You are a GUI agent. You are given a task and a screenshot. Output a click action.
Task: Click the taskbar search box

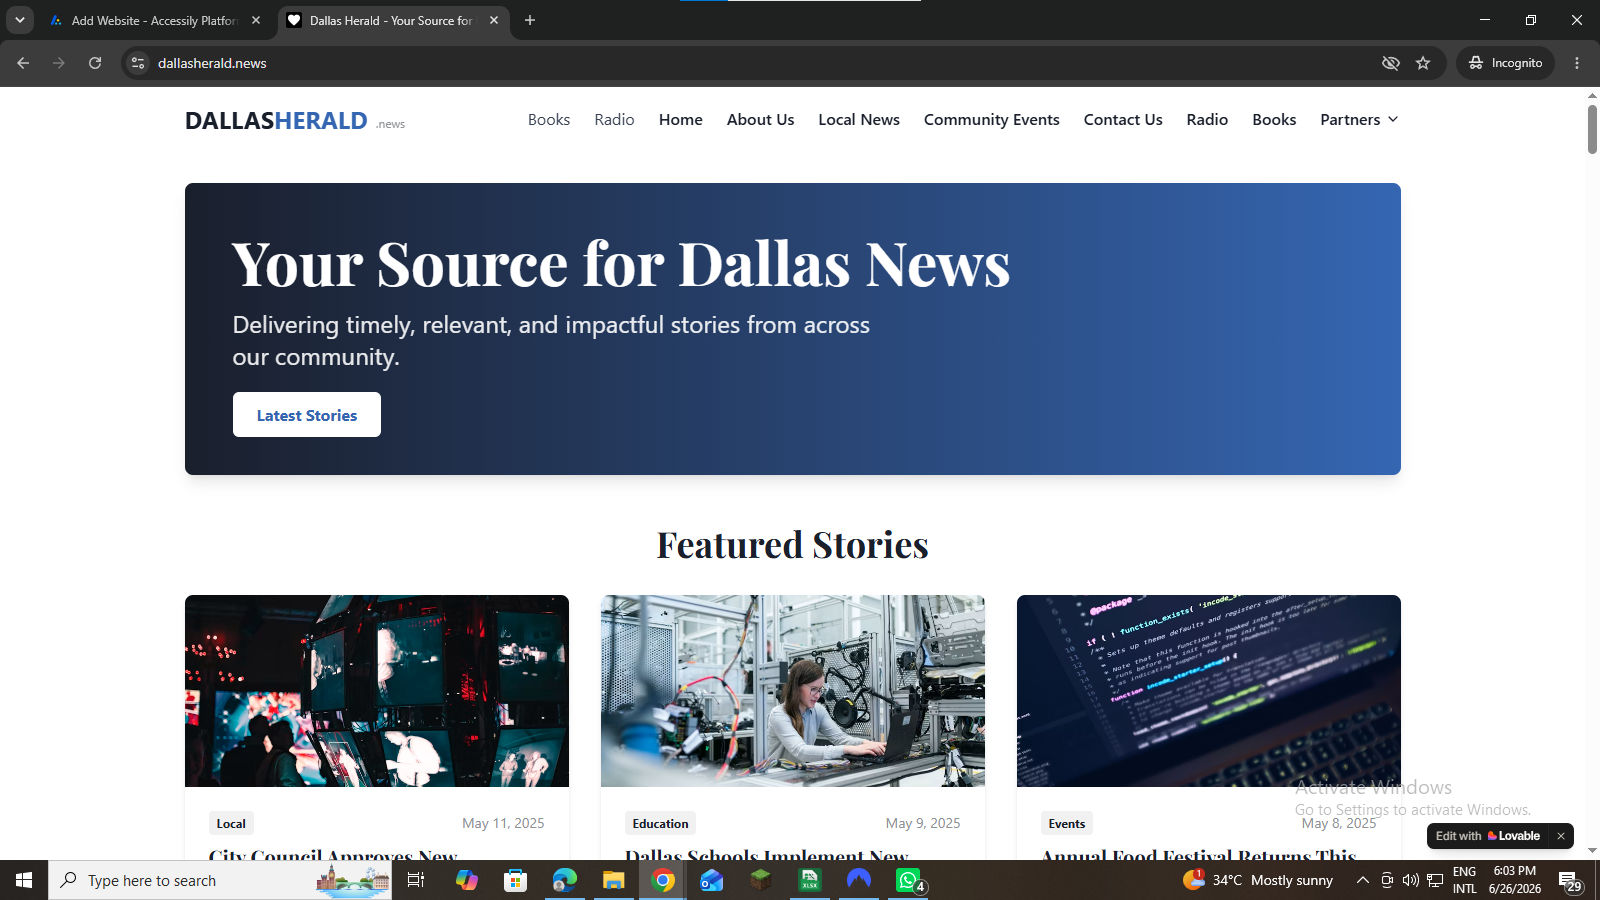coord(220,880)
